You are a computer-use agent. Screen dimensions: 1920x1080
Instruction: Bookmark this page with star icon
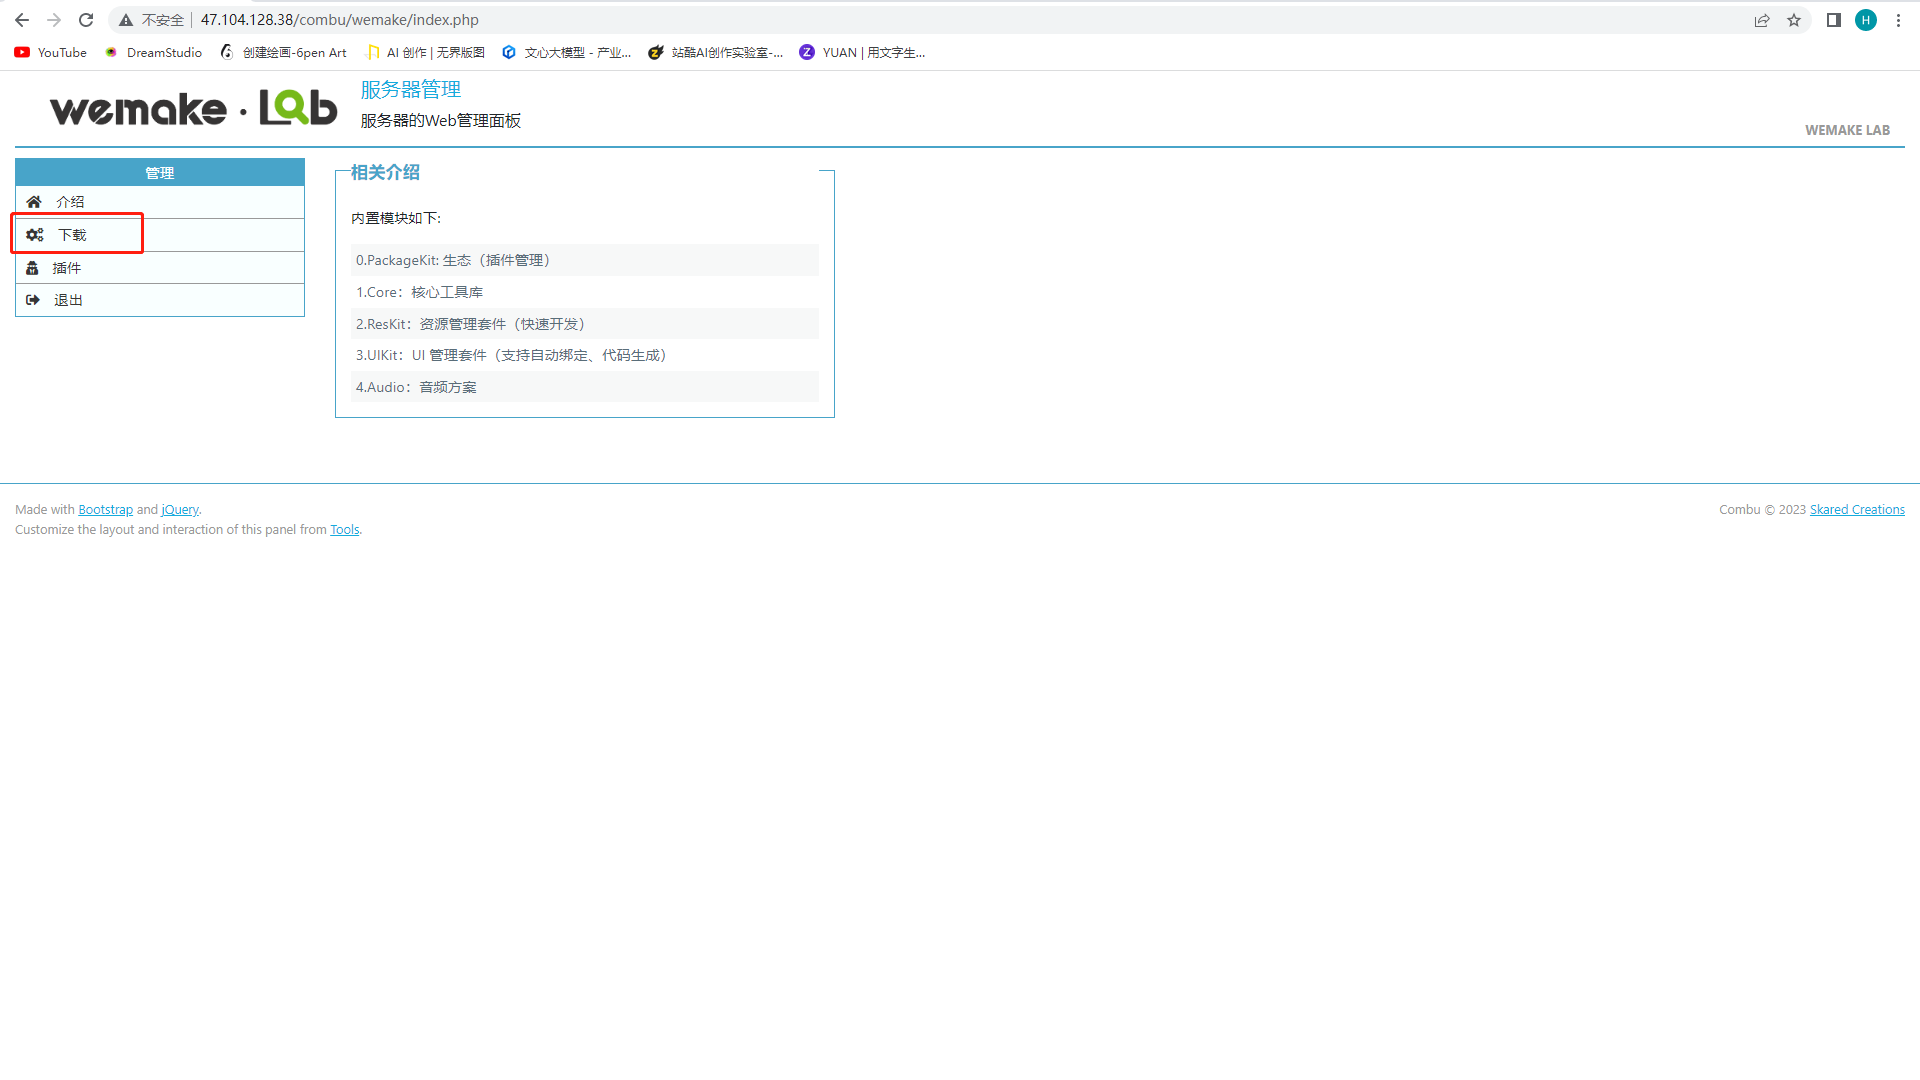(1794, 20)
